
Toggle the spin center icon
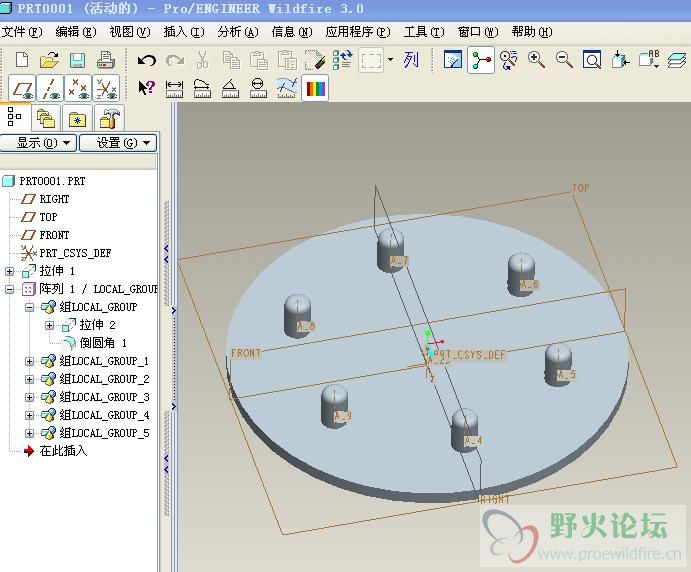pyautogui.click(x=481, y=60)
